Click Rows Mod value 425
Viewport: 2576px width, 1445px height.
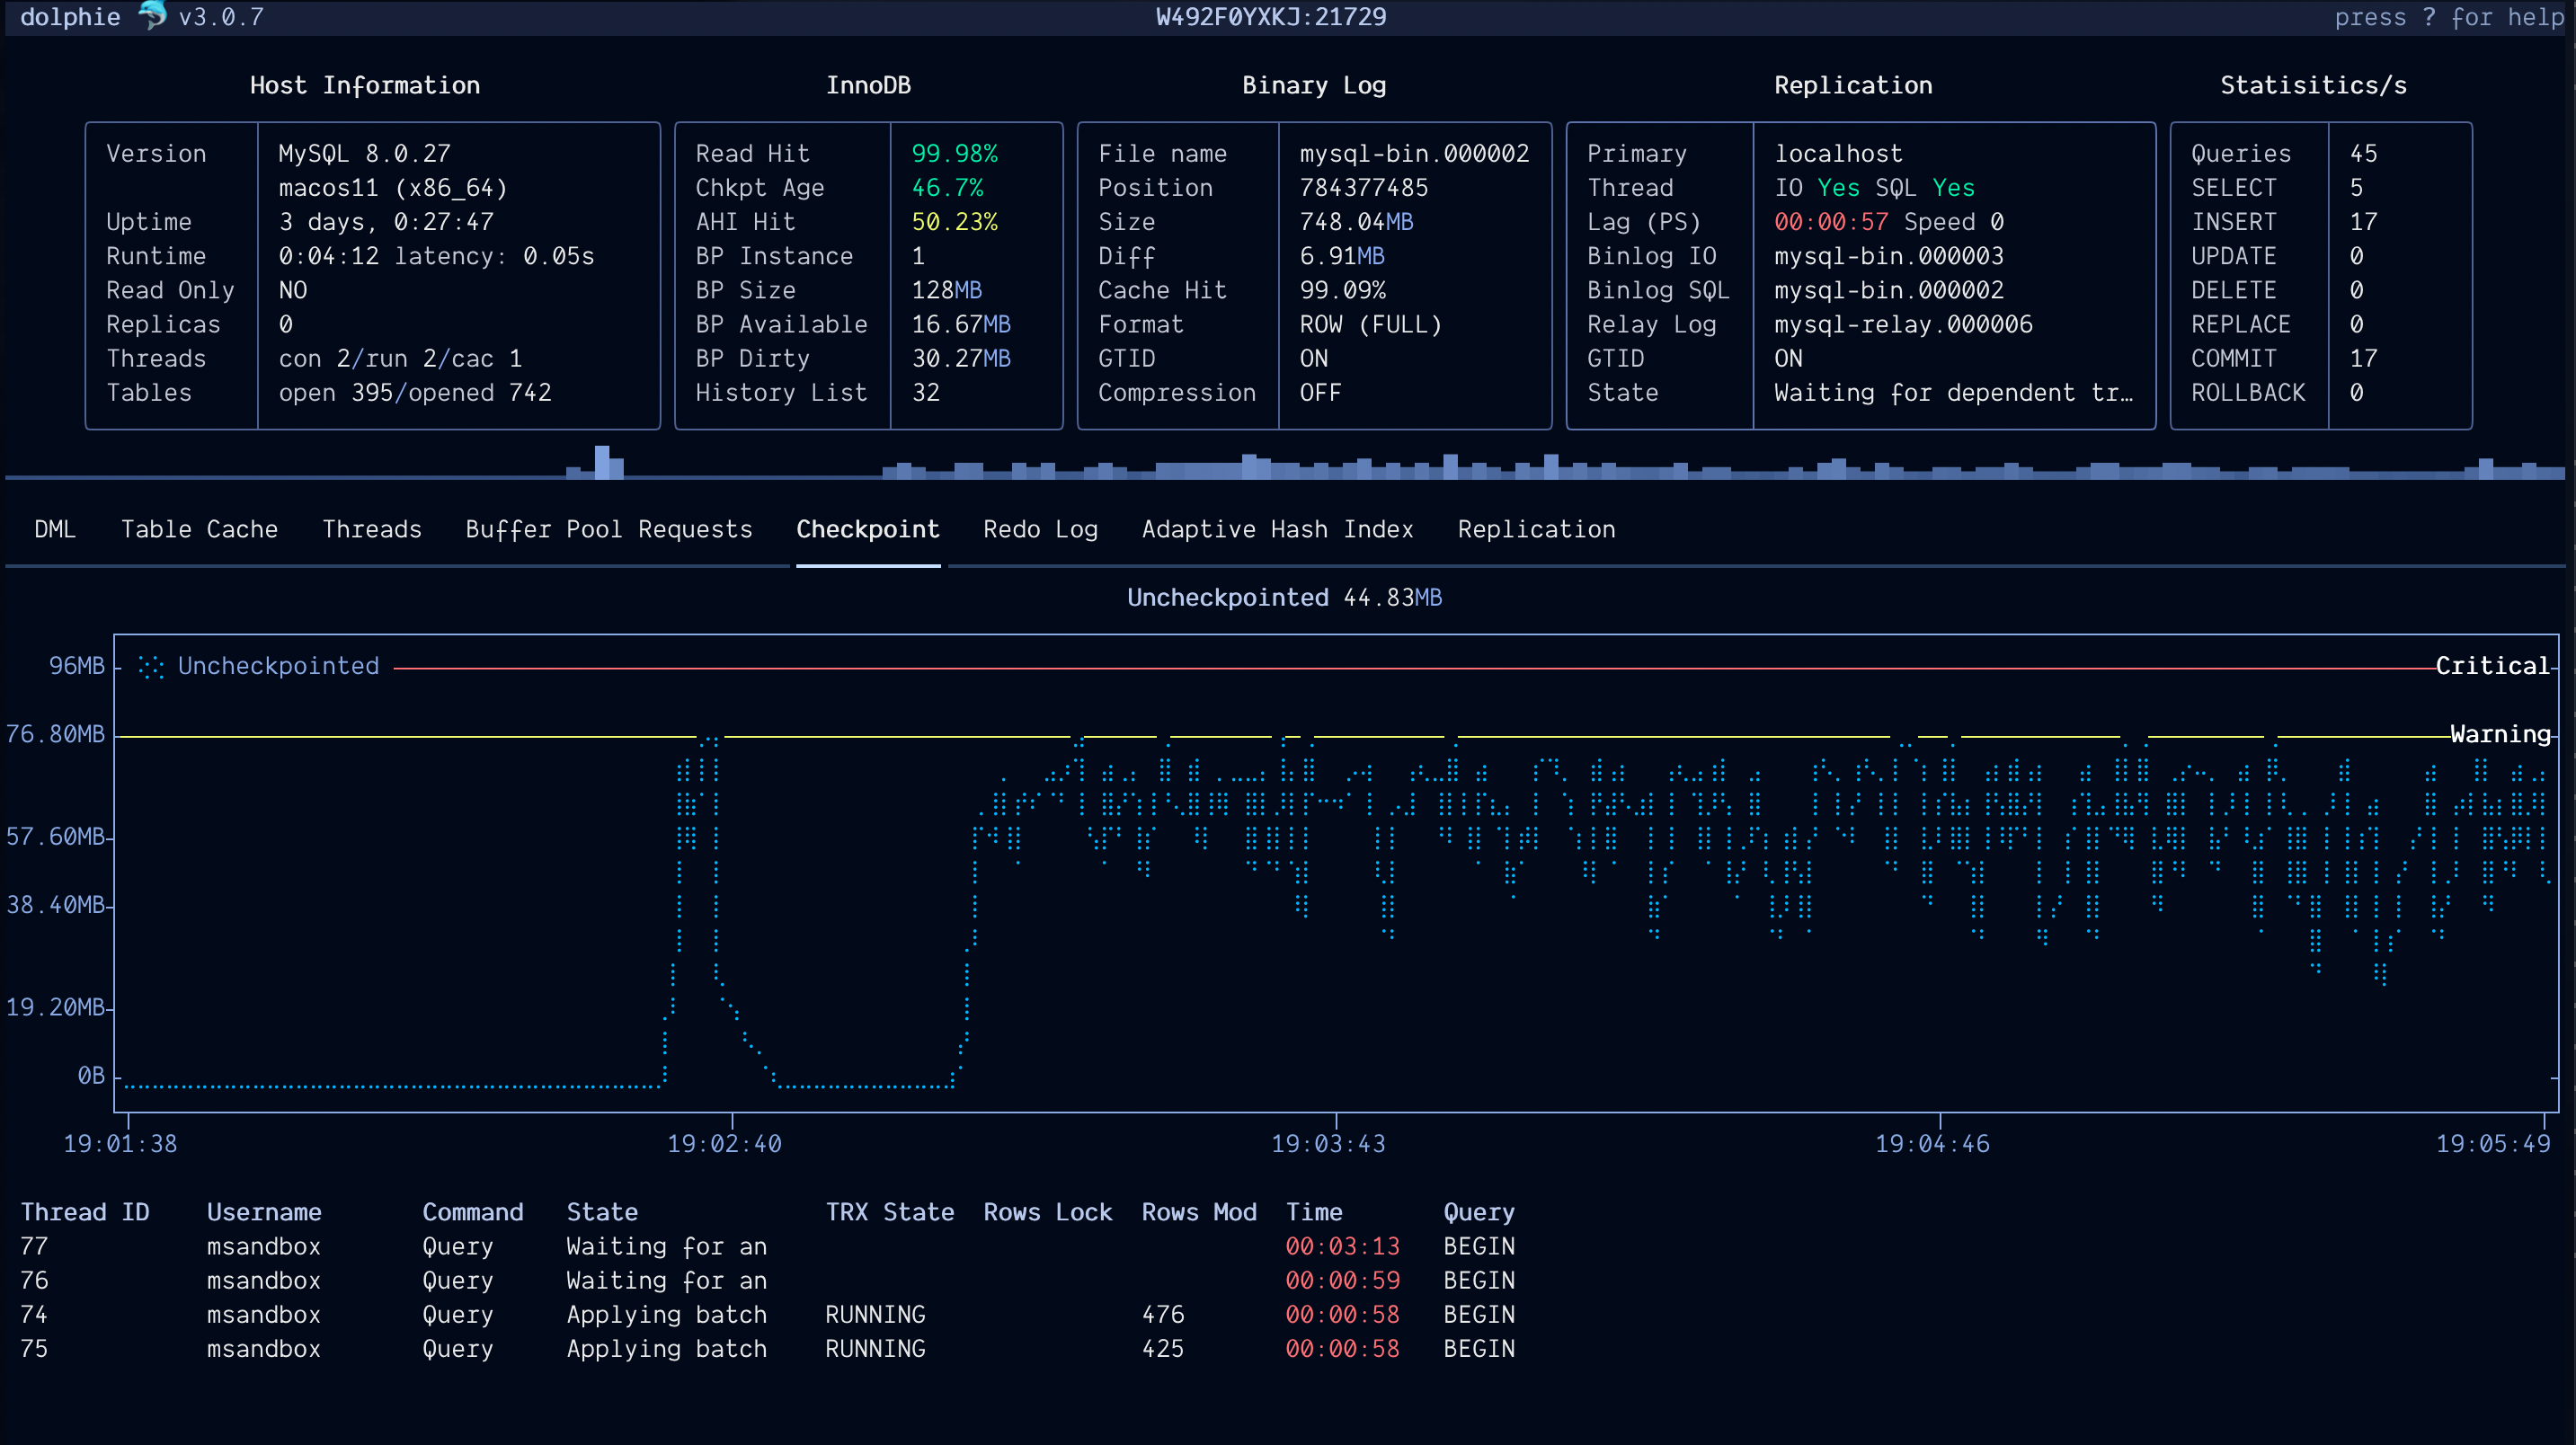[1163, 1348]
